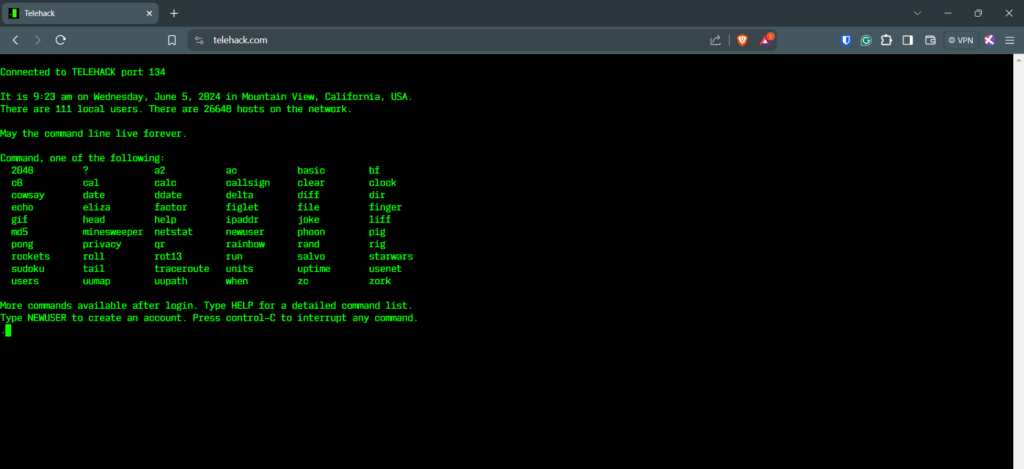Click the 'newuser' command text
Viewport: 1024px width, 469px height.
click(x=245, y=232)
